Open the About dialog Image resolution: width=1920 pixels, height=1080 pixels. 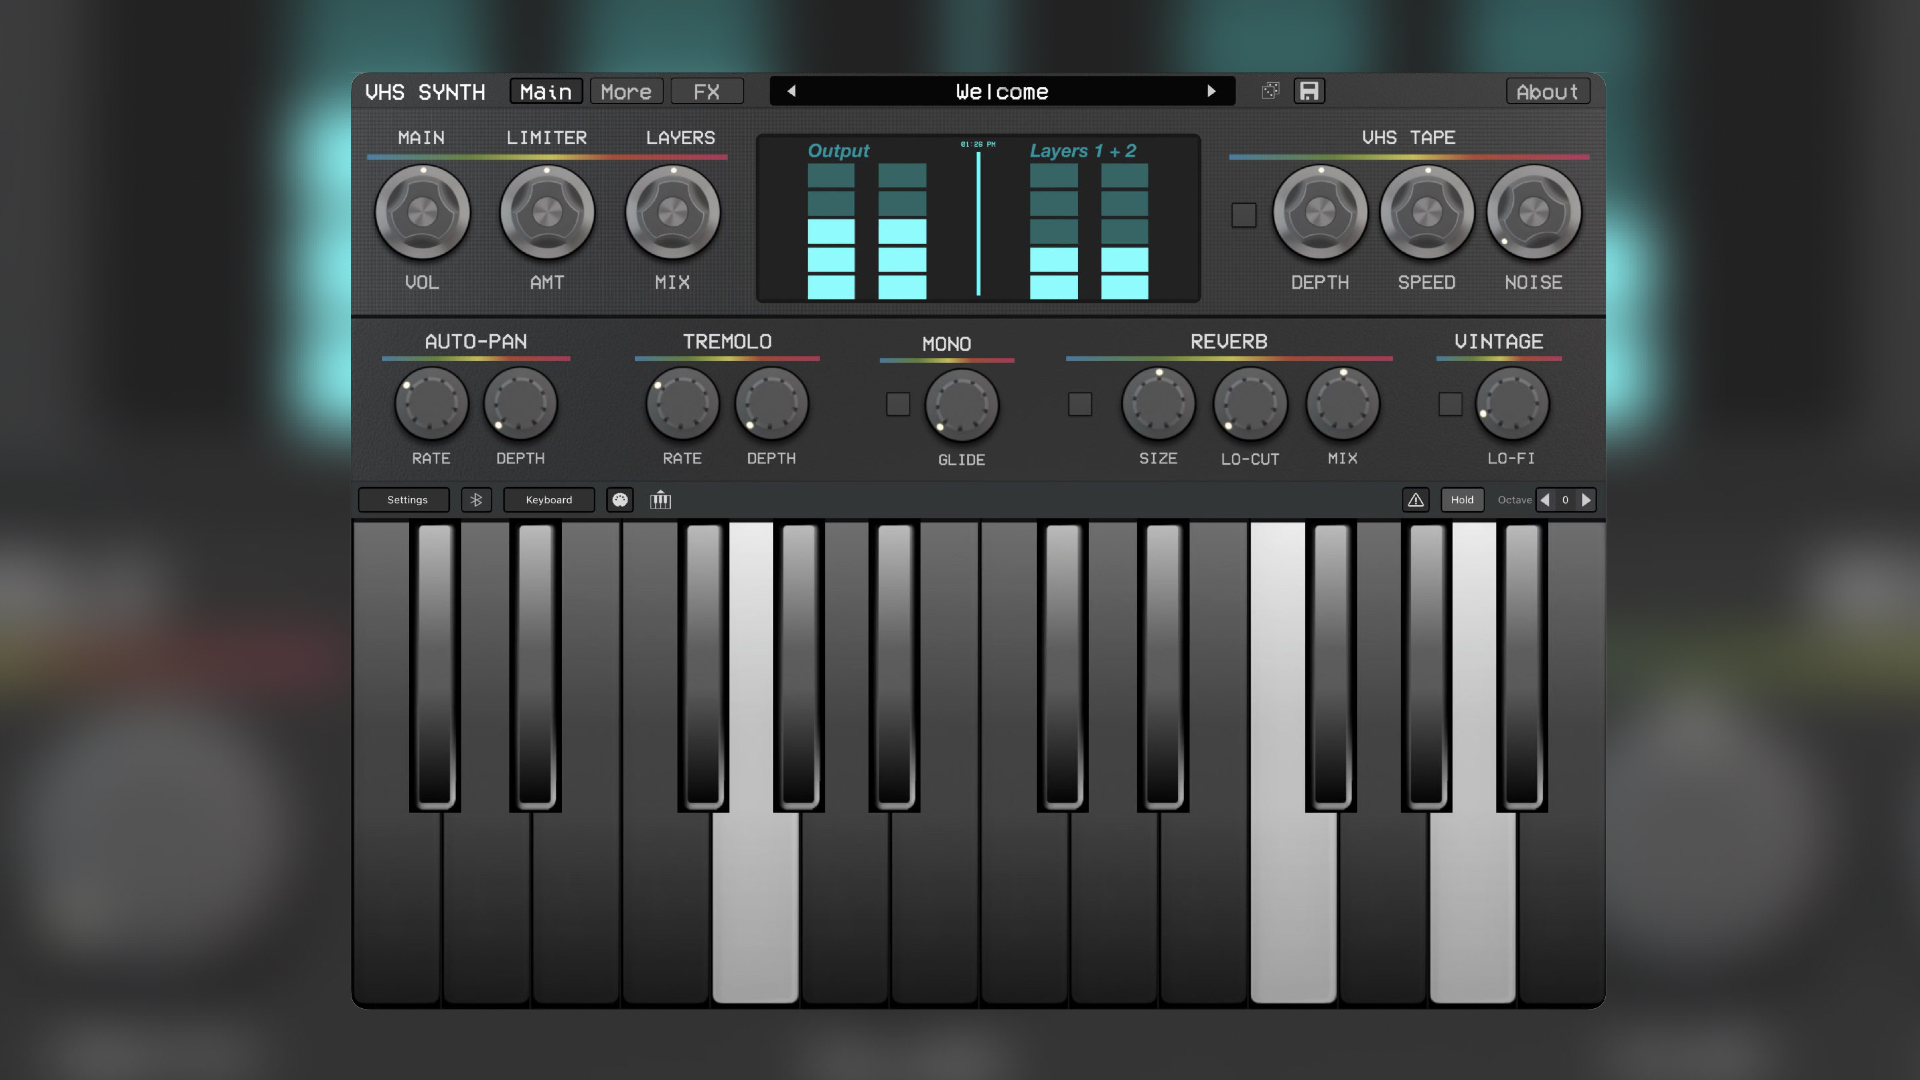pos(1547,91)
